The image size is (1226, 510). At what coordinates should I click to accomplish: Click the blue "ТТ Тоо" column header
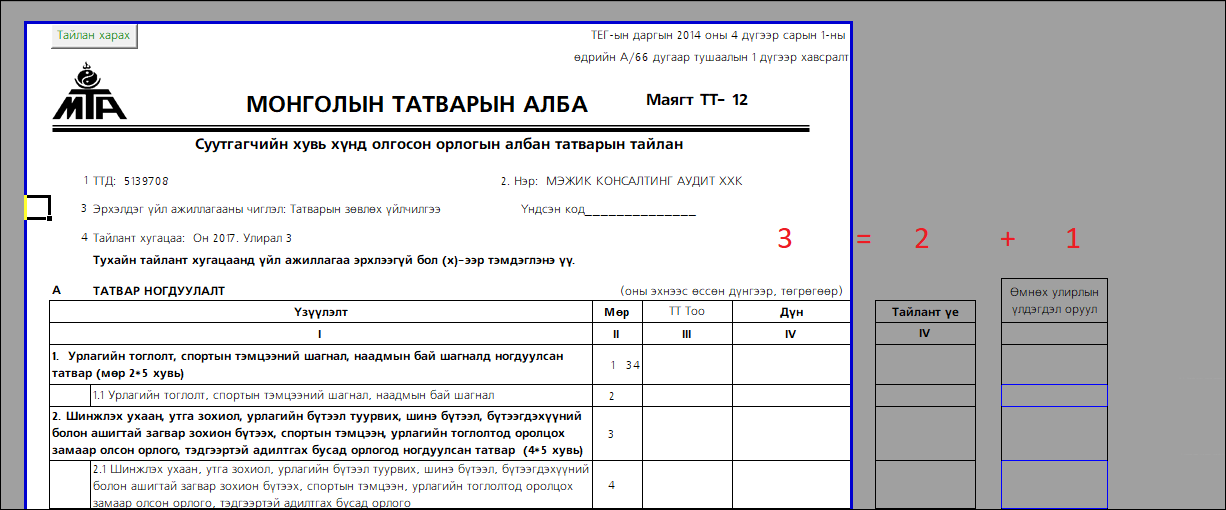point(687,312)
